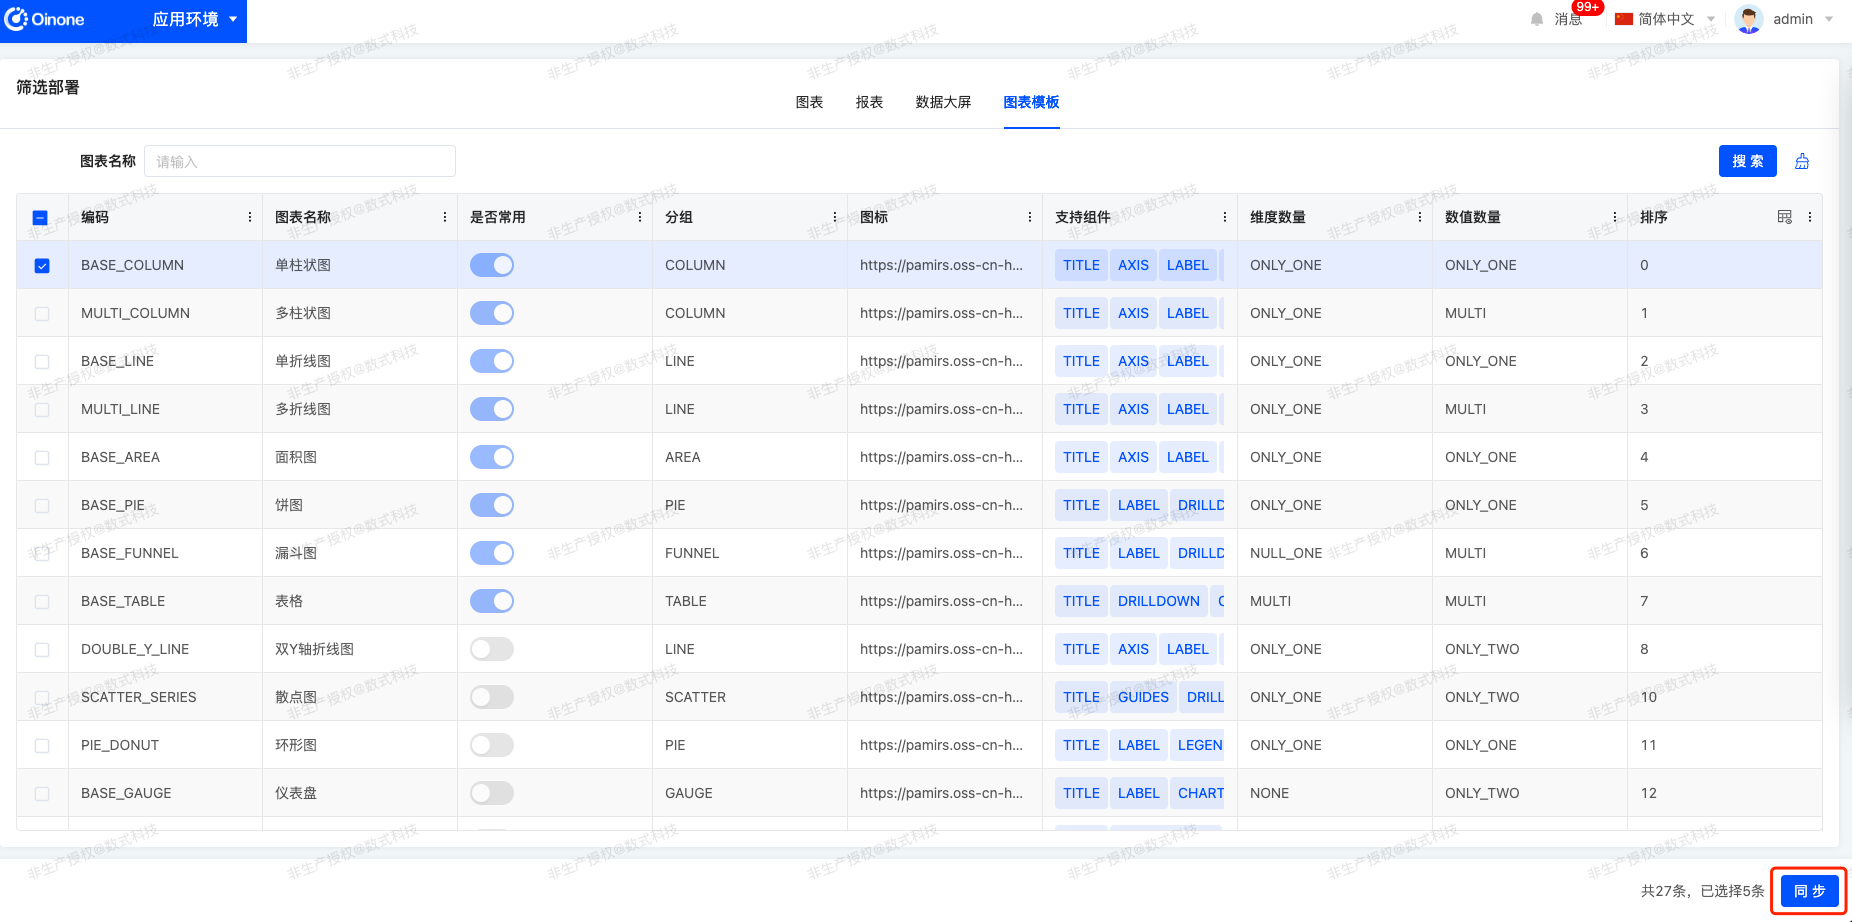1852x922 pixels.
Task: Switch to the 报表 tab
Action: point(869,102)
